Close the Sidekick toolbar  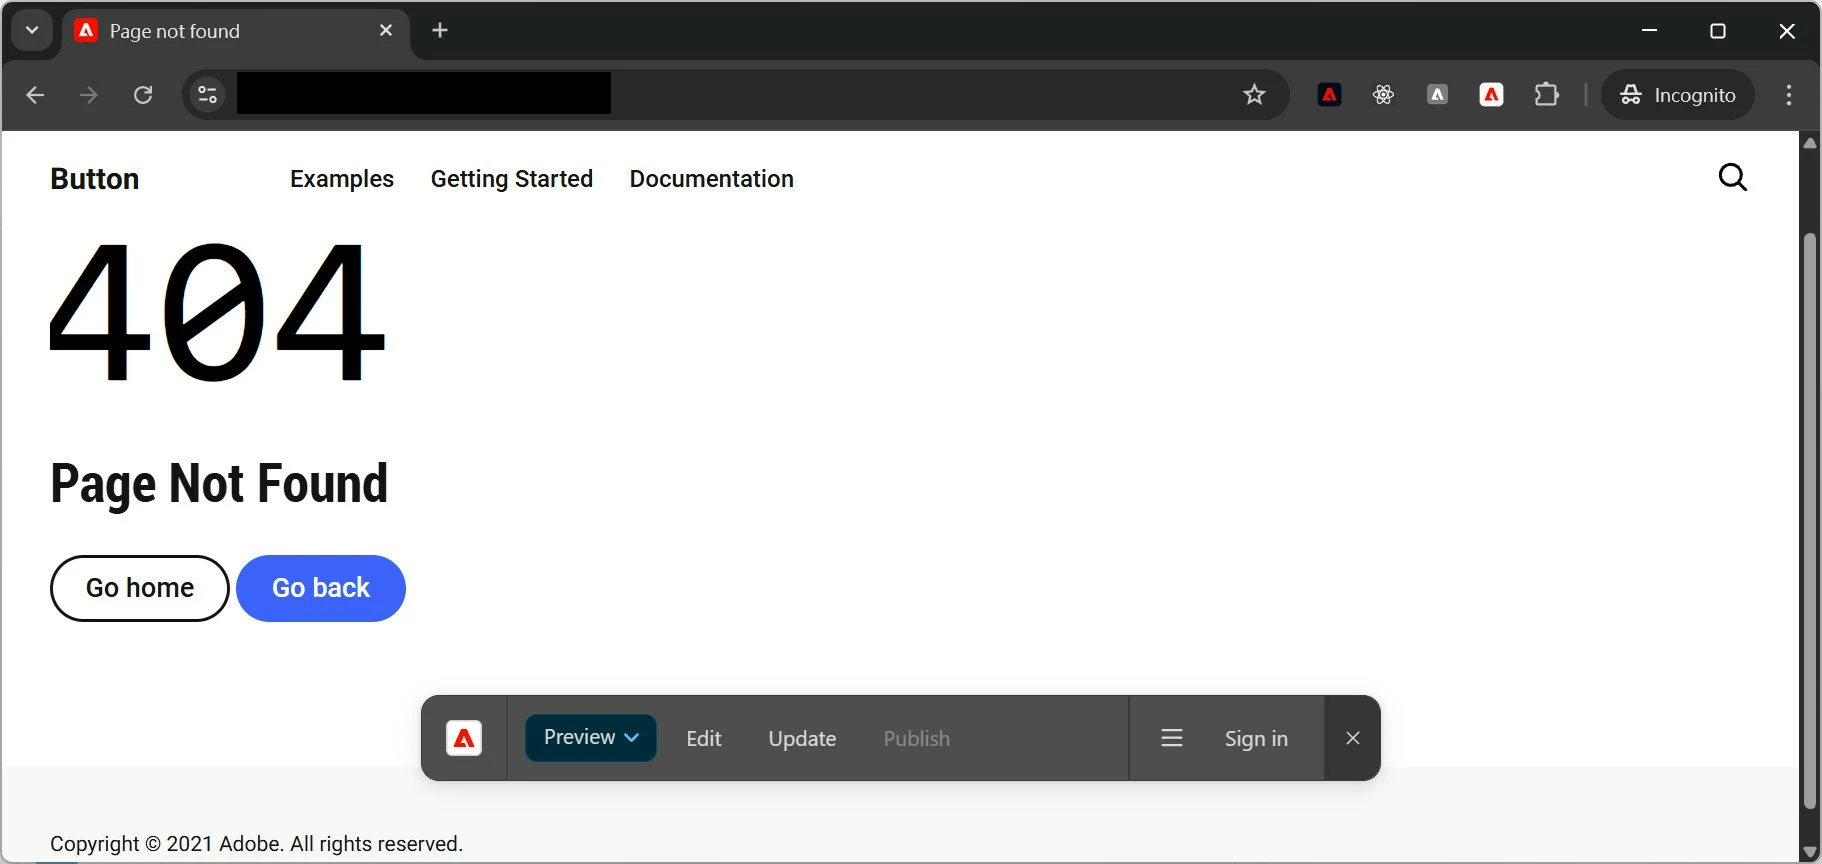click(x=1353, y=738)
